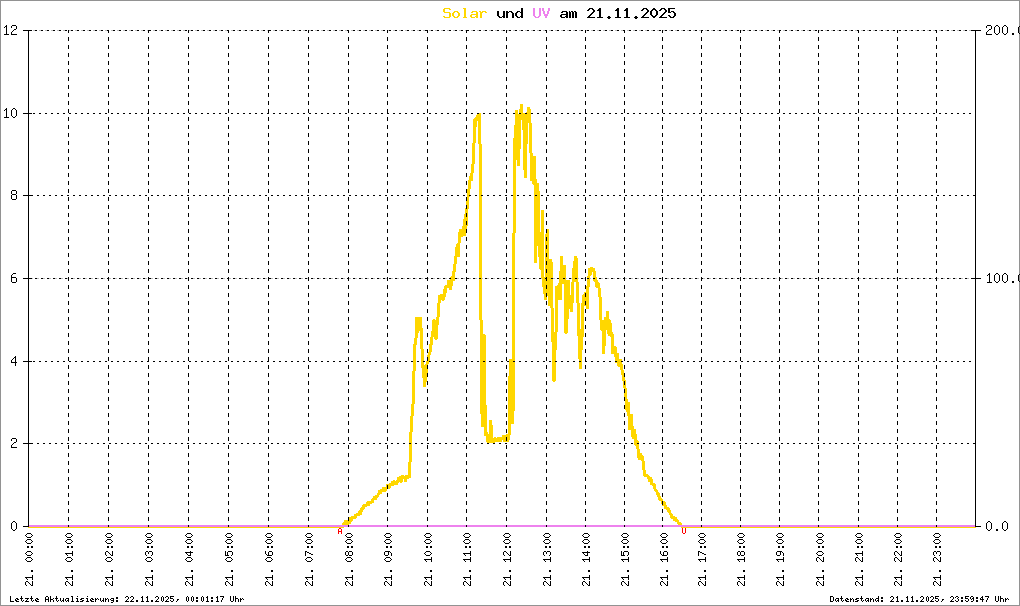
Task: Click left axis value 2
Action: click(x=14, y=443)
